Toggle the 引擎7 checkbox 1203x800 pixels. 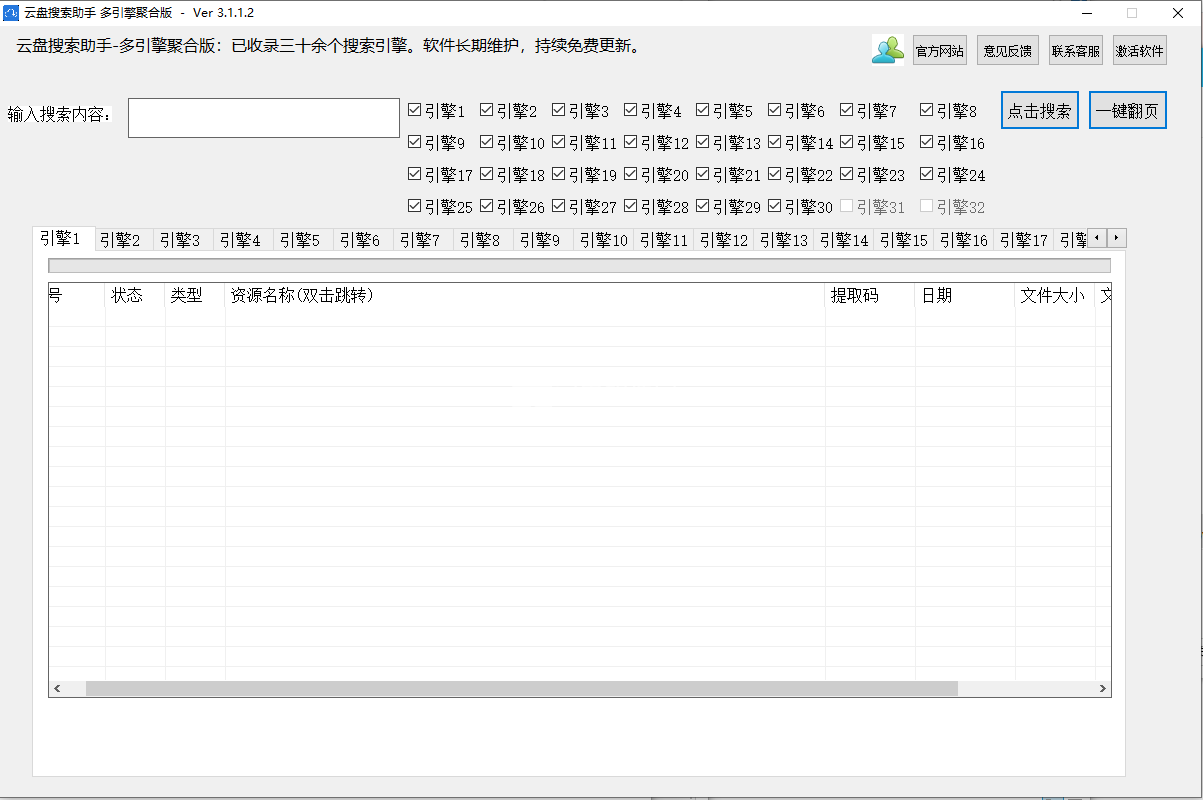[x=847, y=110]
